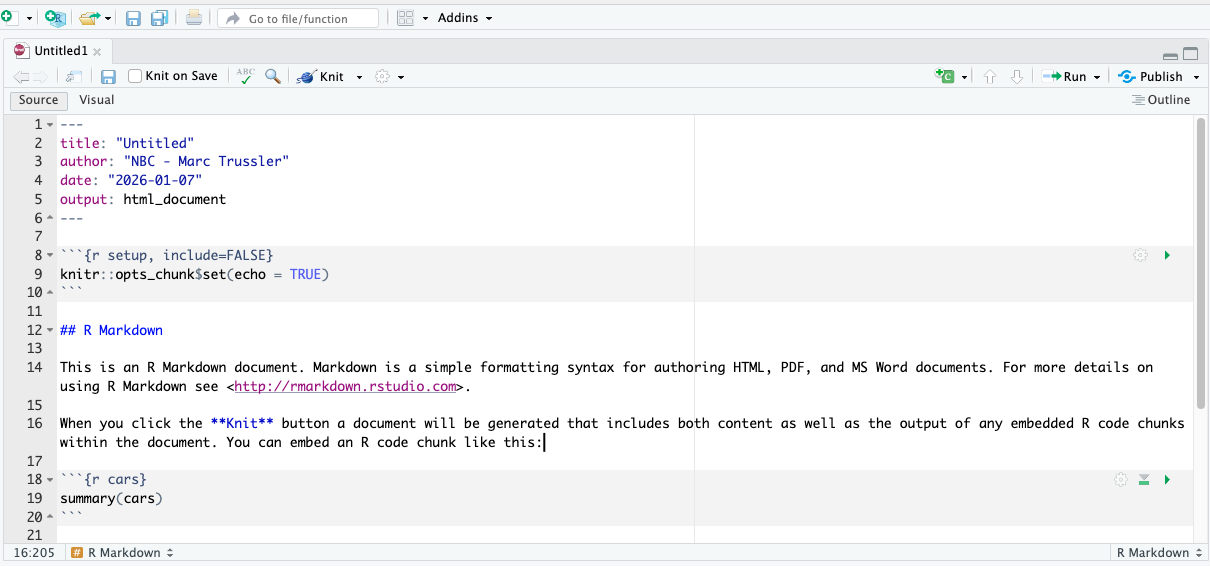This screenshot has height=566, width=1210.
Task: Toggle the Outline pane
Action: [1161, 100]
